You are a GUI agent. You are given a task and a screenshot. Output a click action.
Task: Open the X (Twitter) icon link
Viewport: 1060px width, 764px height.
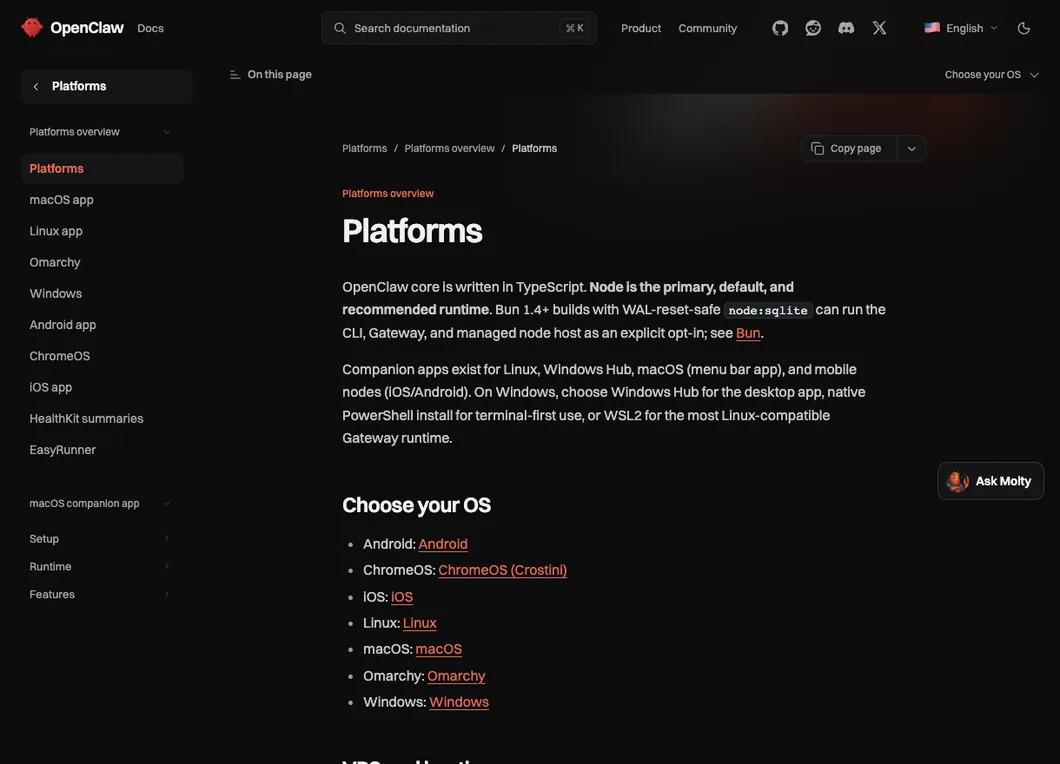[879, 28]
